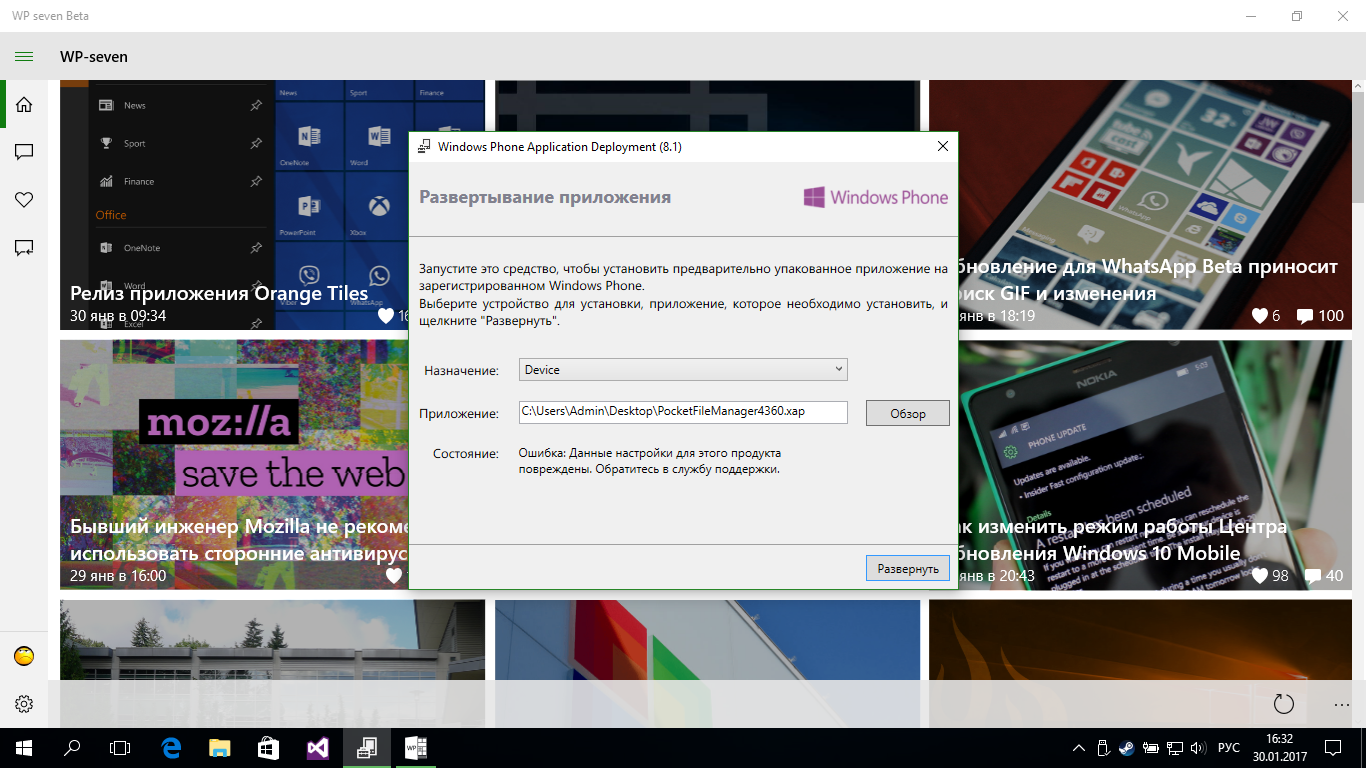1366x768 pixels.
Task: Open the user profile avatar
Action: pyautogui.click(x=24, y=656)
